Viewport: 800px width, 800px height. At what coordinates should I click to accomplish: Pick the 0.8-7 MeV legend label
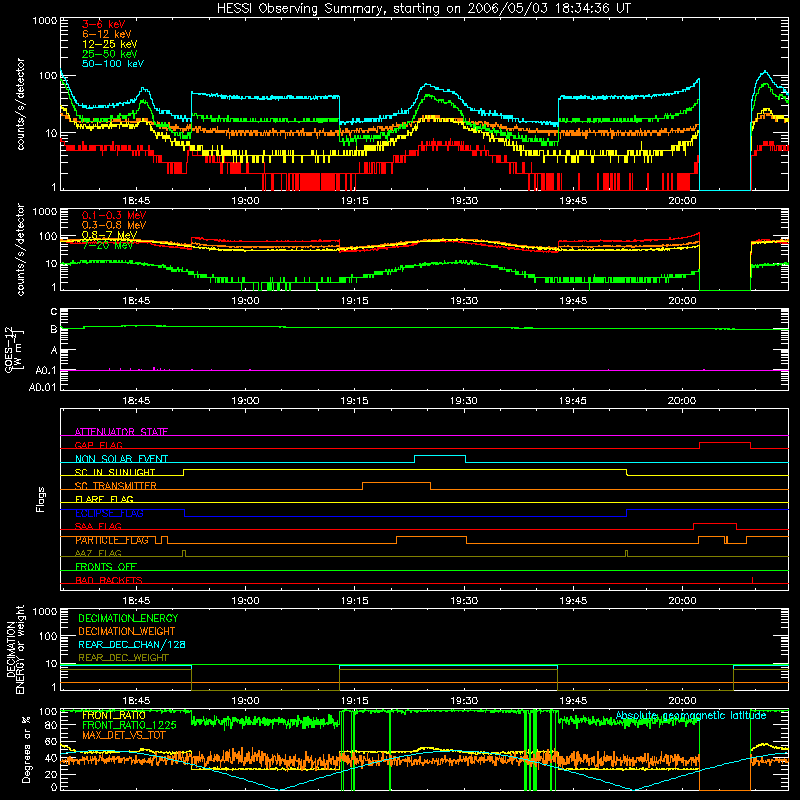(110, 235)
